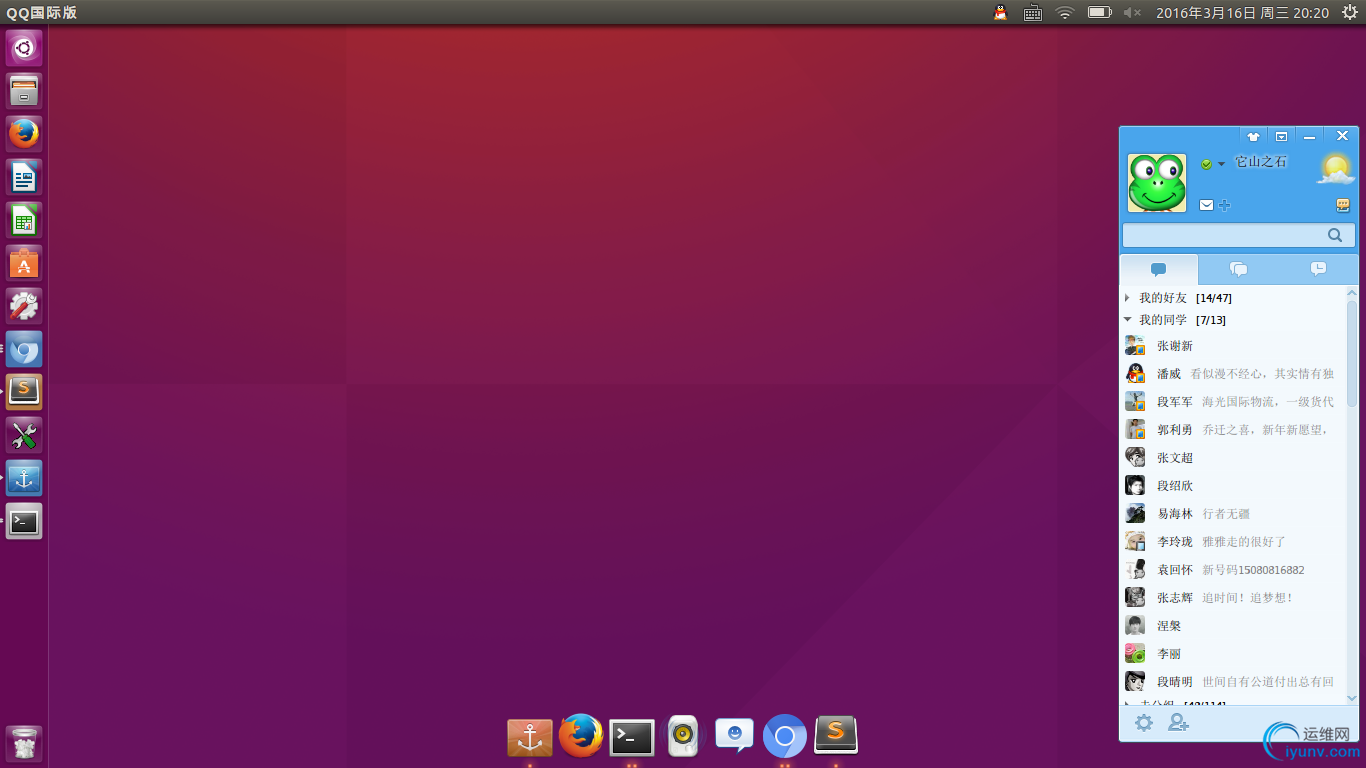Open LibreOffice Writer in the launcher

click(24, 177)
